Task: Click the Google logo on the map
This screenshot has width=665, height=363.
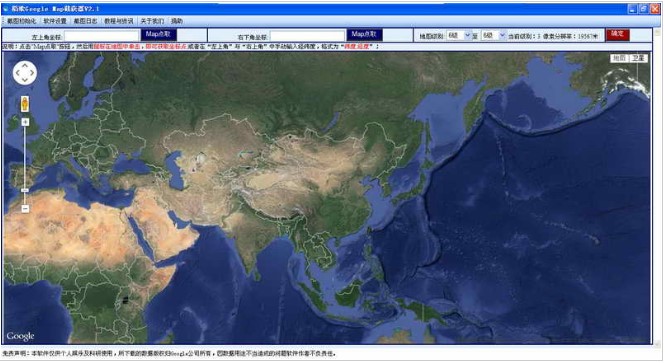Action: click(20, 336)
